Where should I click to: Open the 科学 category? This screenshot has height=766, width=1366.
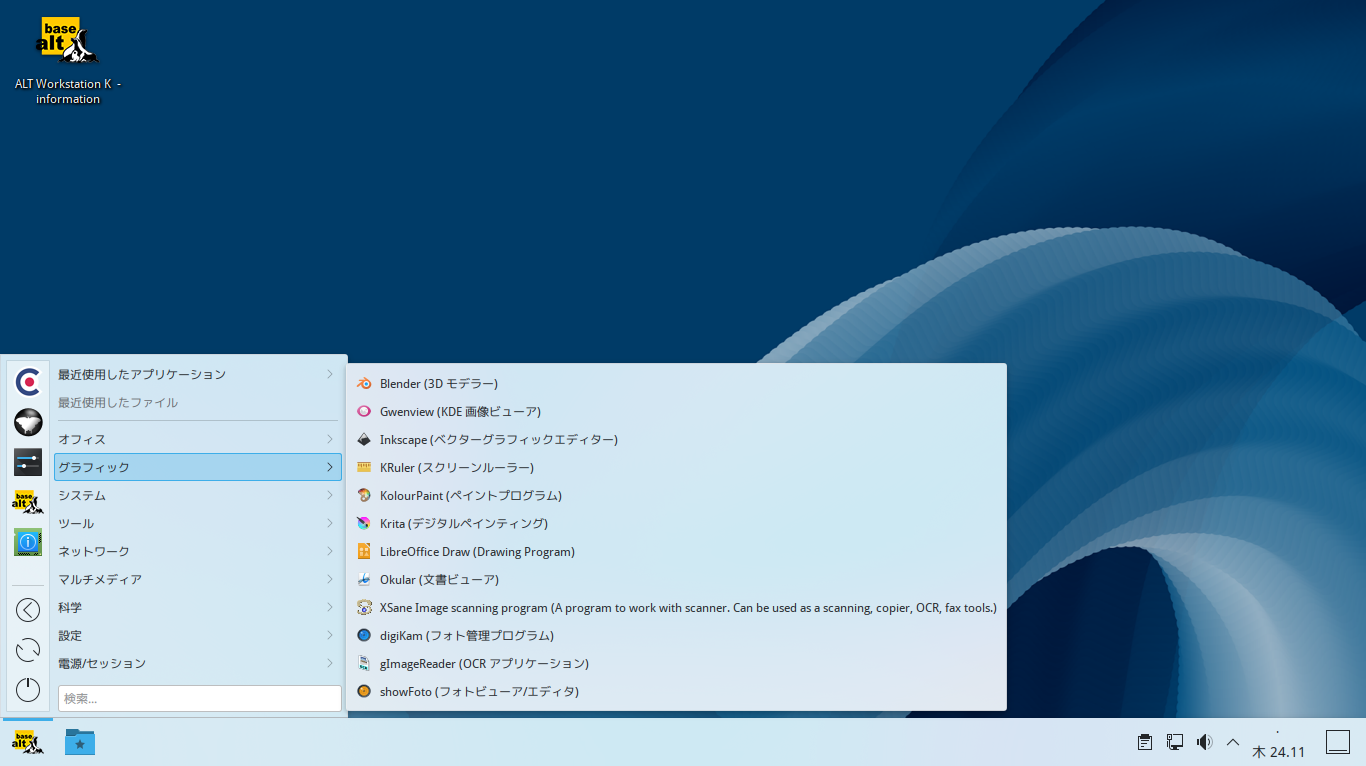click(x=198, y=607)
